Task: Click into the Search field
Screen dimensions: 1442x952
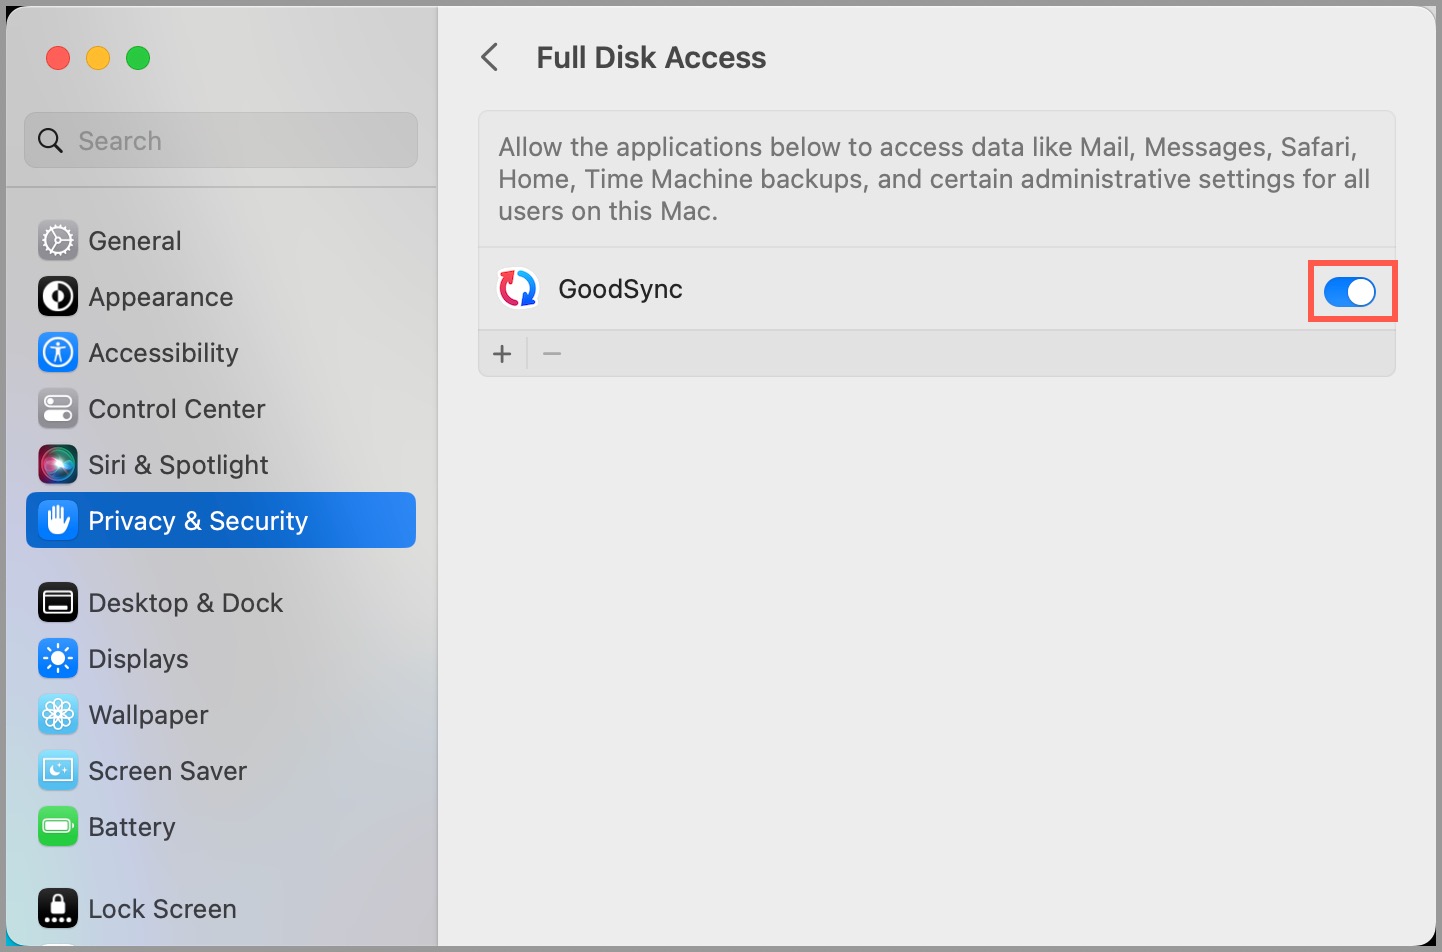Action: pos(240,141)
